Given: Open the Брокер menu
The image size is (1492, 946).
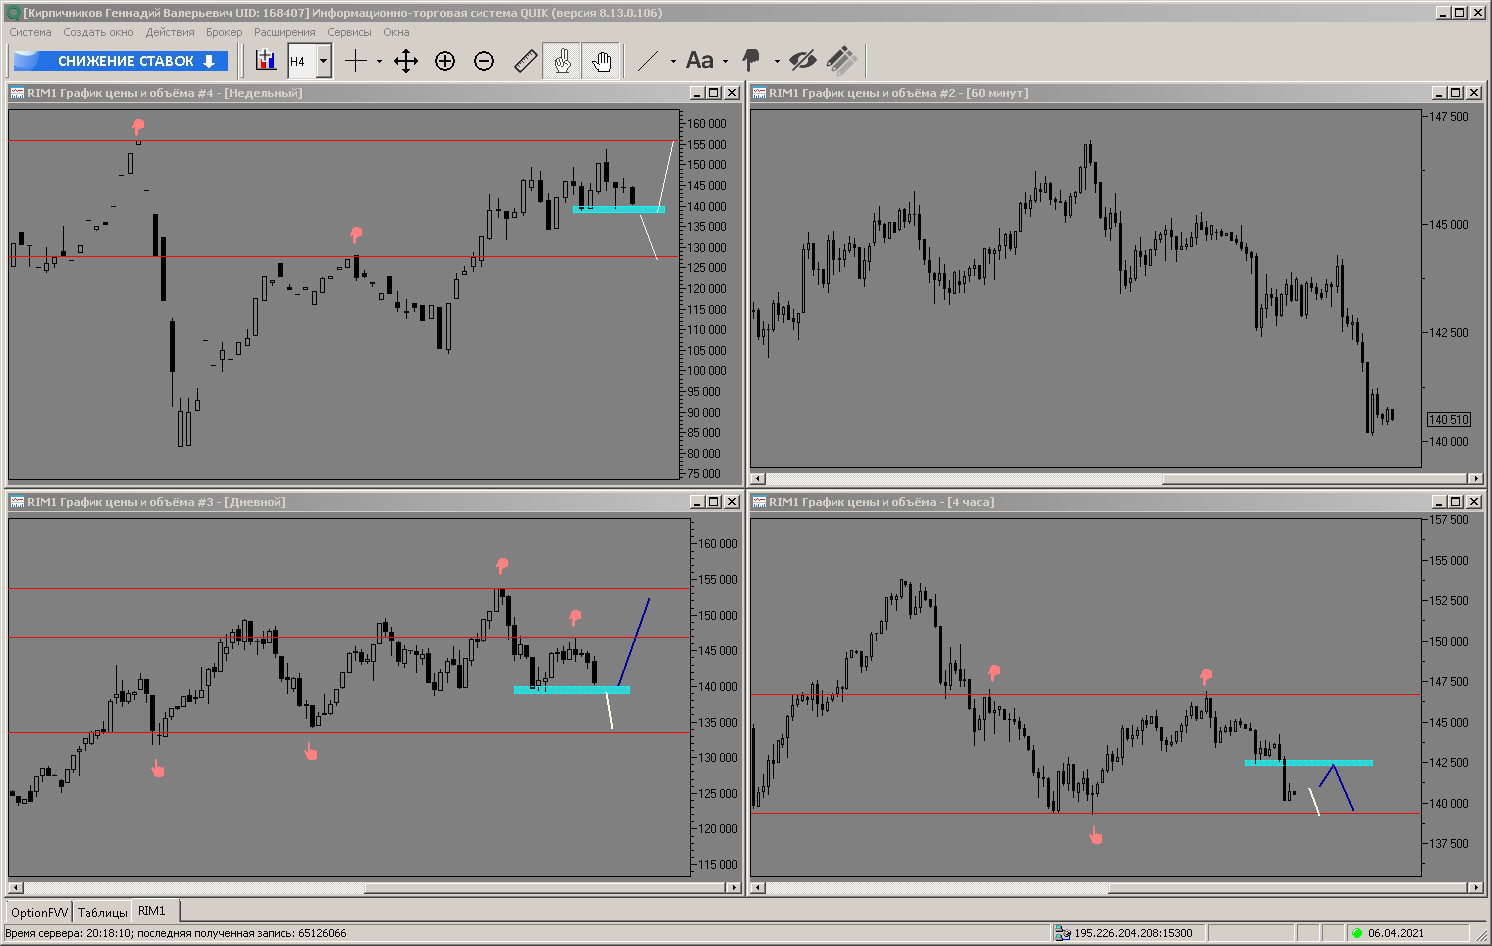Looking at the screenshot, I should point(224,32).
